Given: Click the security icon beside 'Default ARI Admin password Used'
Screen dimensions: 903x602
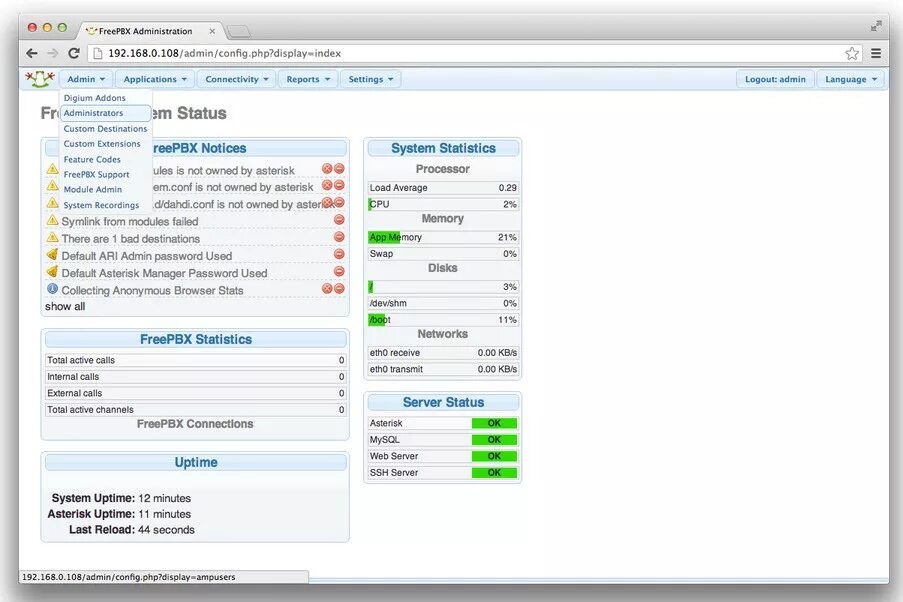Looking at the screenshot, I should click(52, 254).
